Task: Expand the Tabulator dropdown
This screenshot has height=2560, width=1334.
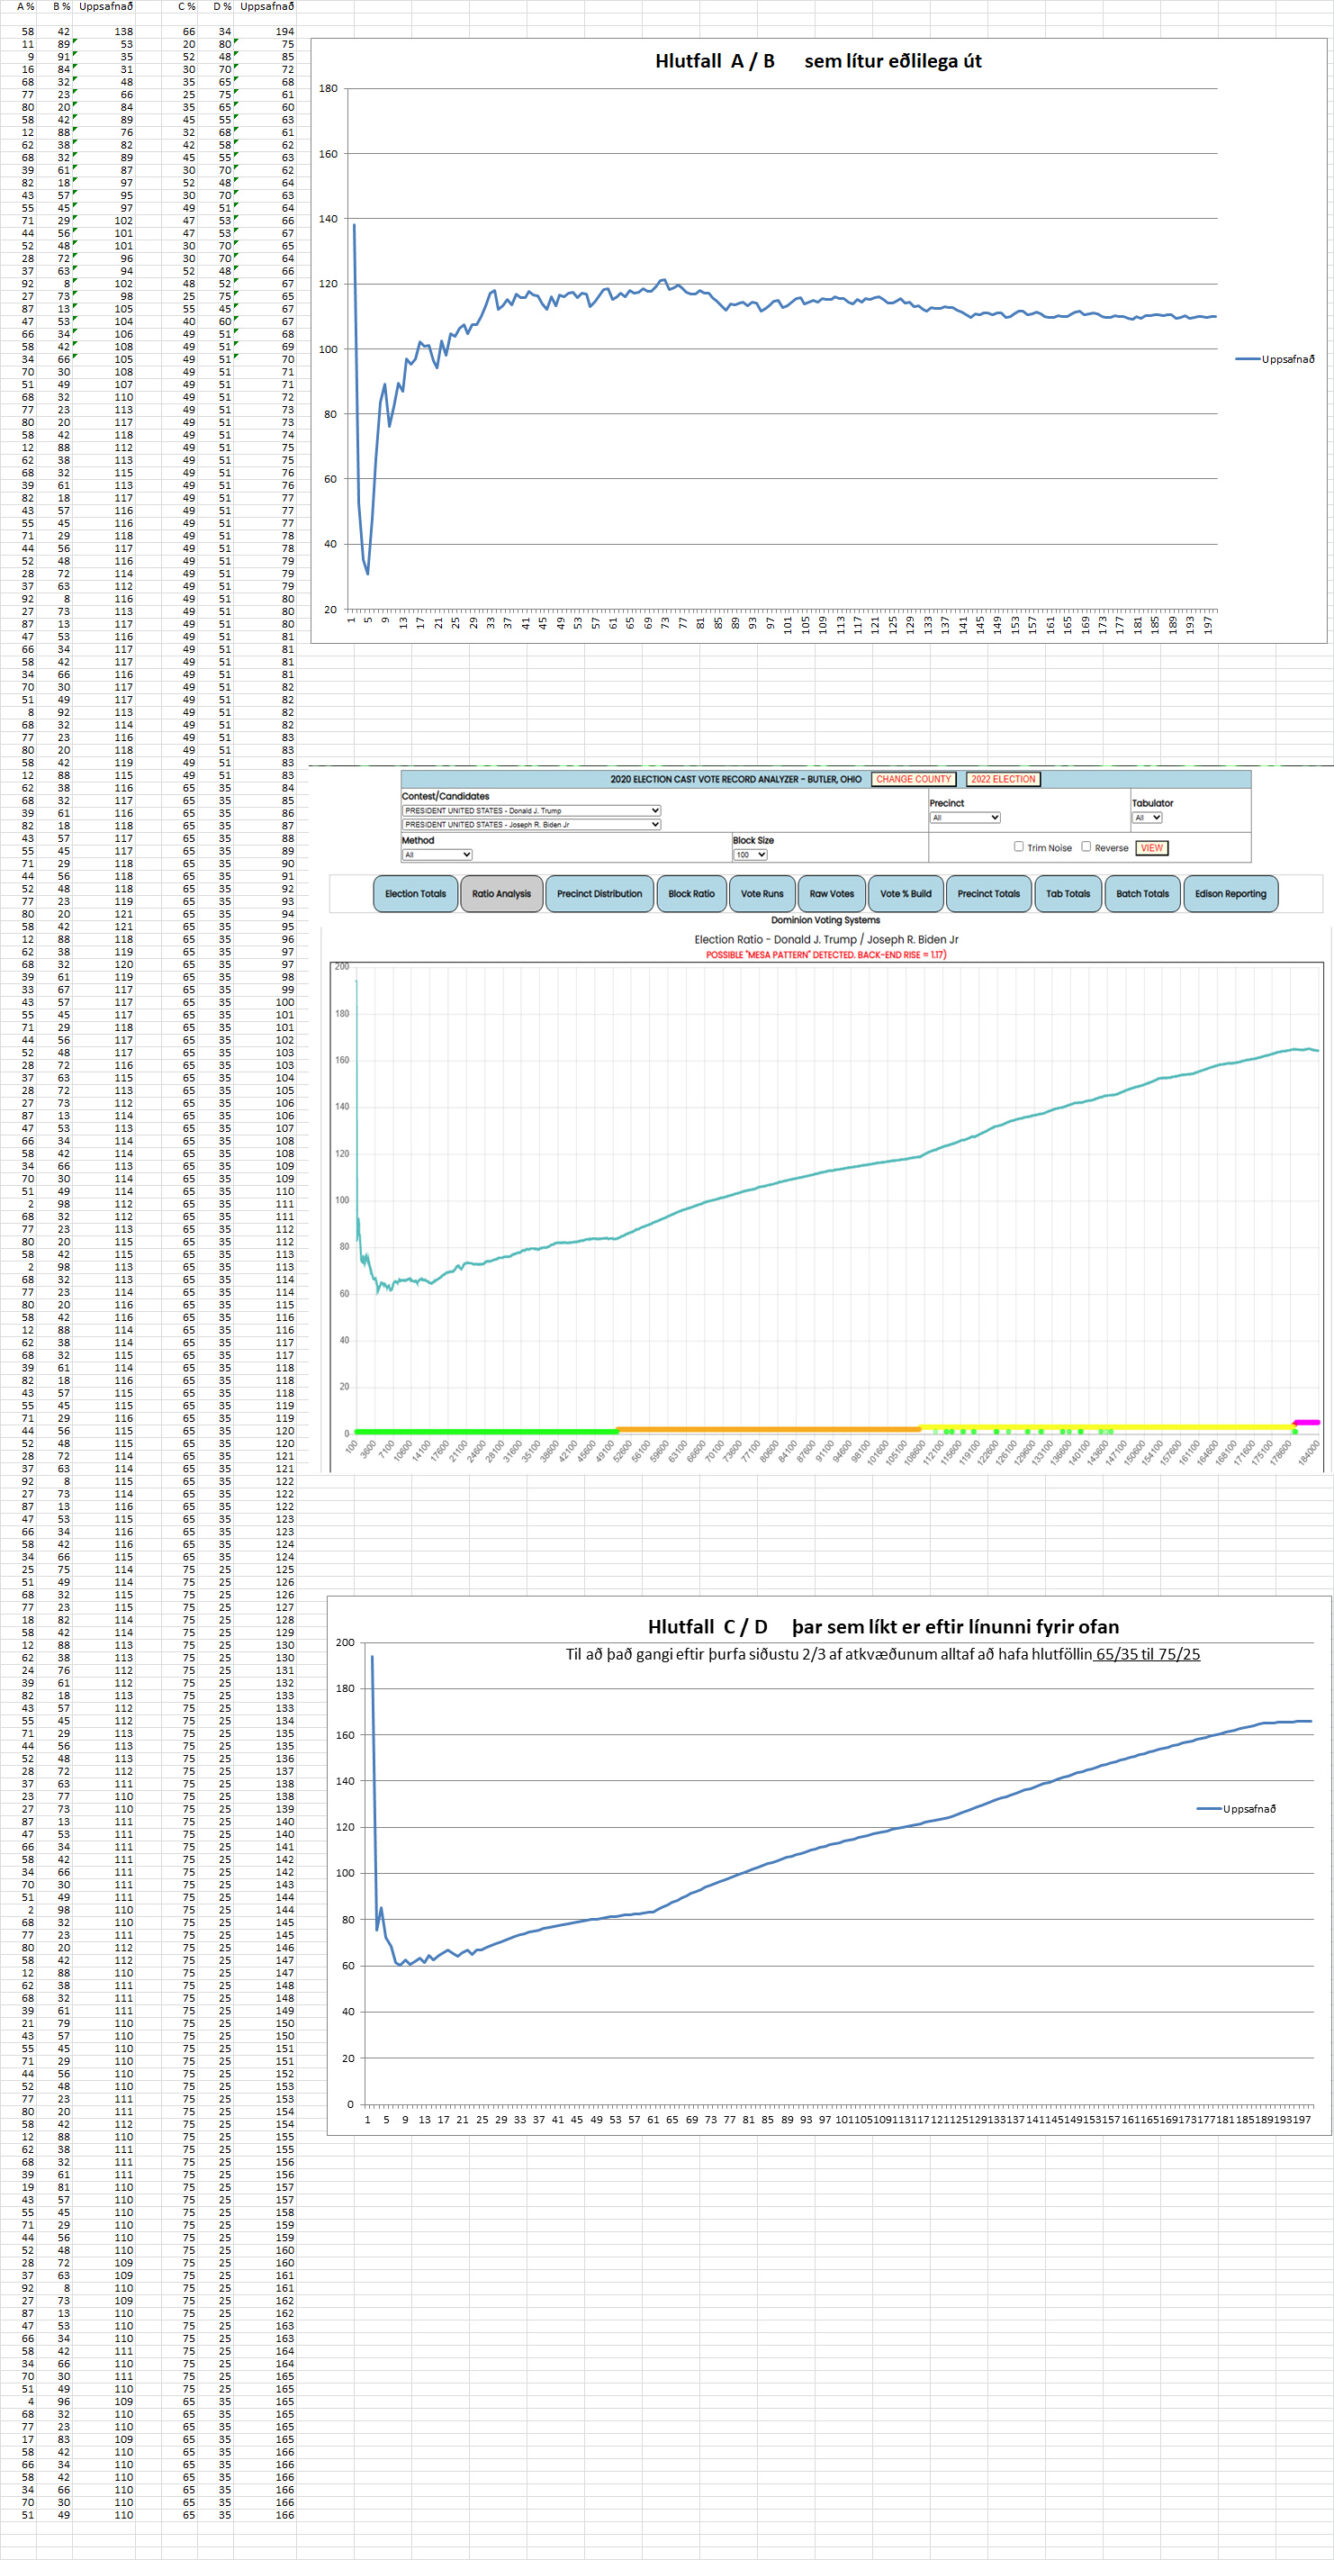Action: pyautogui.click(x=1147, y=817)
